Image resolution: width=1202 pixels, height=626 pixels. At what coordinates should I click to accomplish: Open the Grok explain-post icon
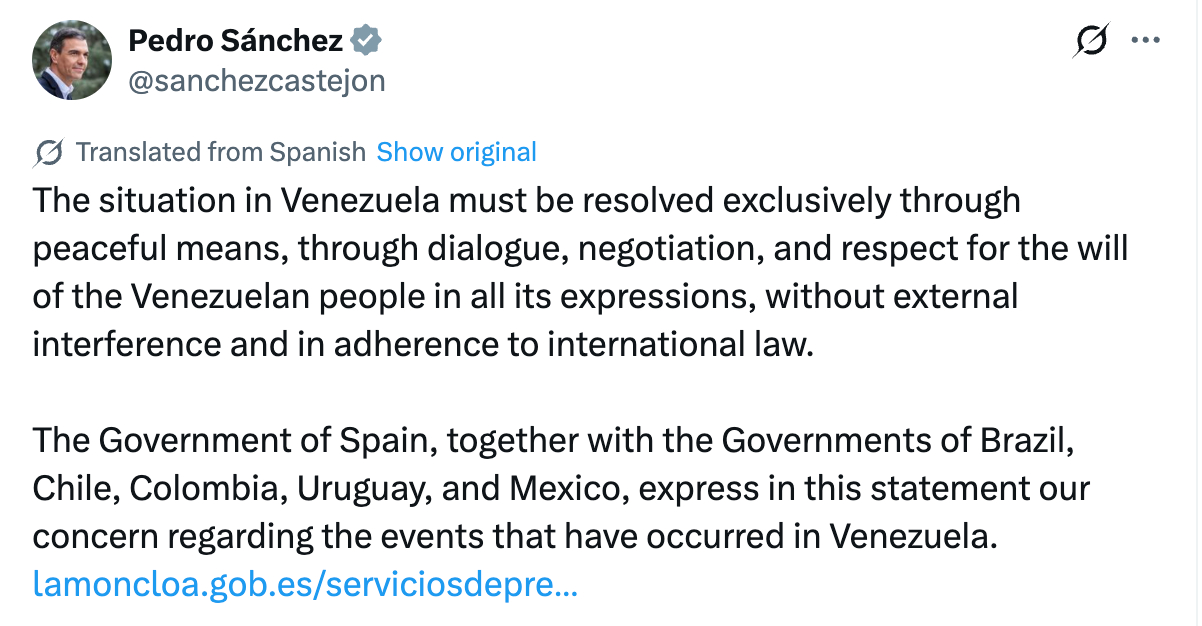pyautogui.click(x=1091, y=41)
